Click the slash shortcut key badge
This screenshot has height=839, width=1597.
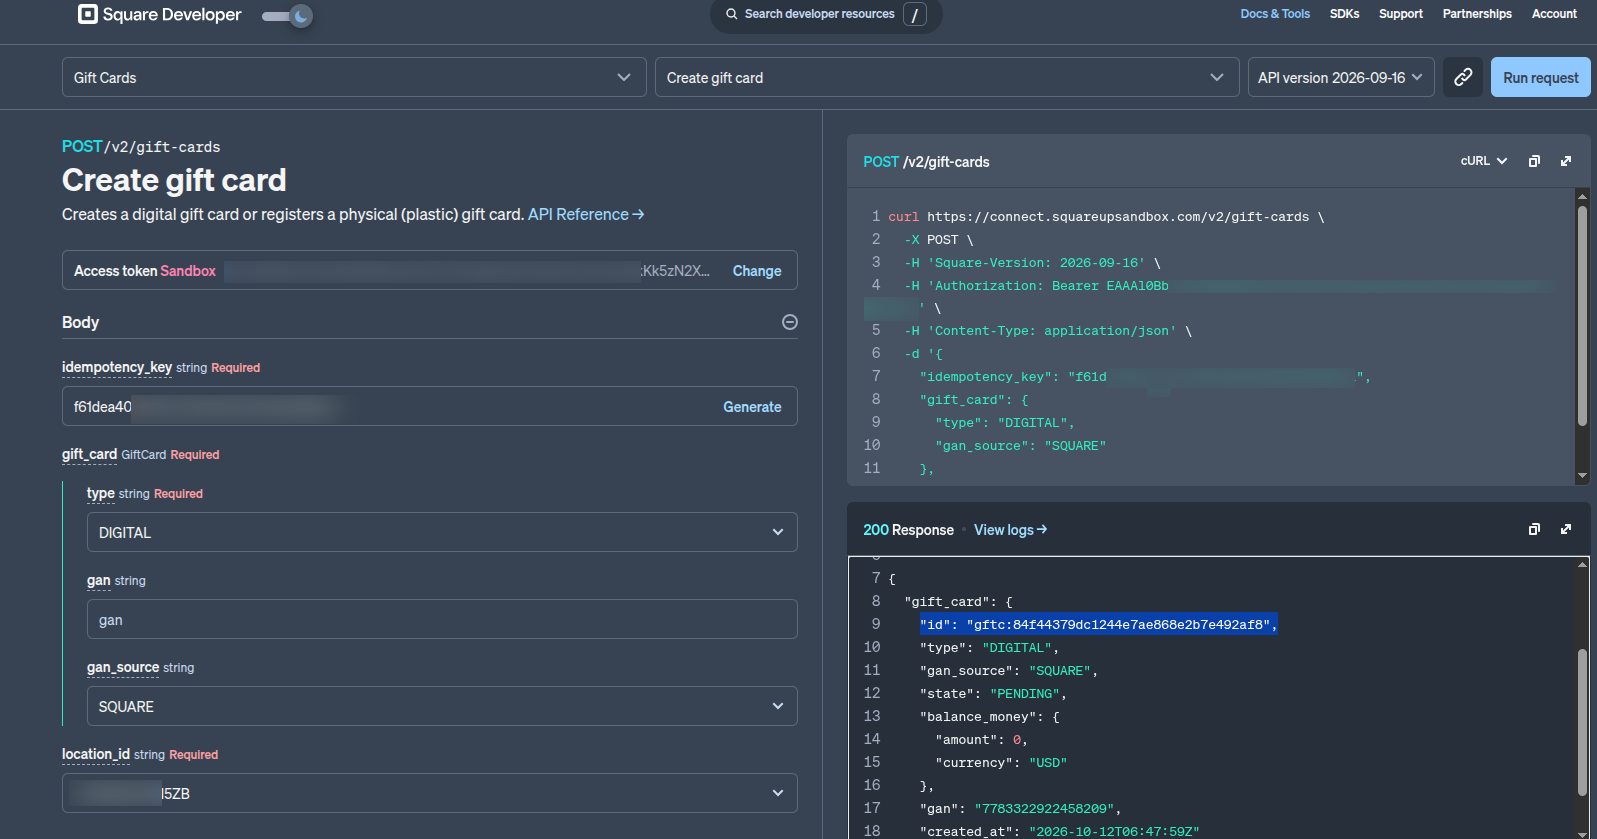point(915,14)
